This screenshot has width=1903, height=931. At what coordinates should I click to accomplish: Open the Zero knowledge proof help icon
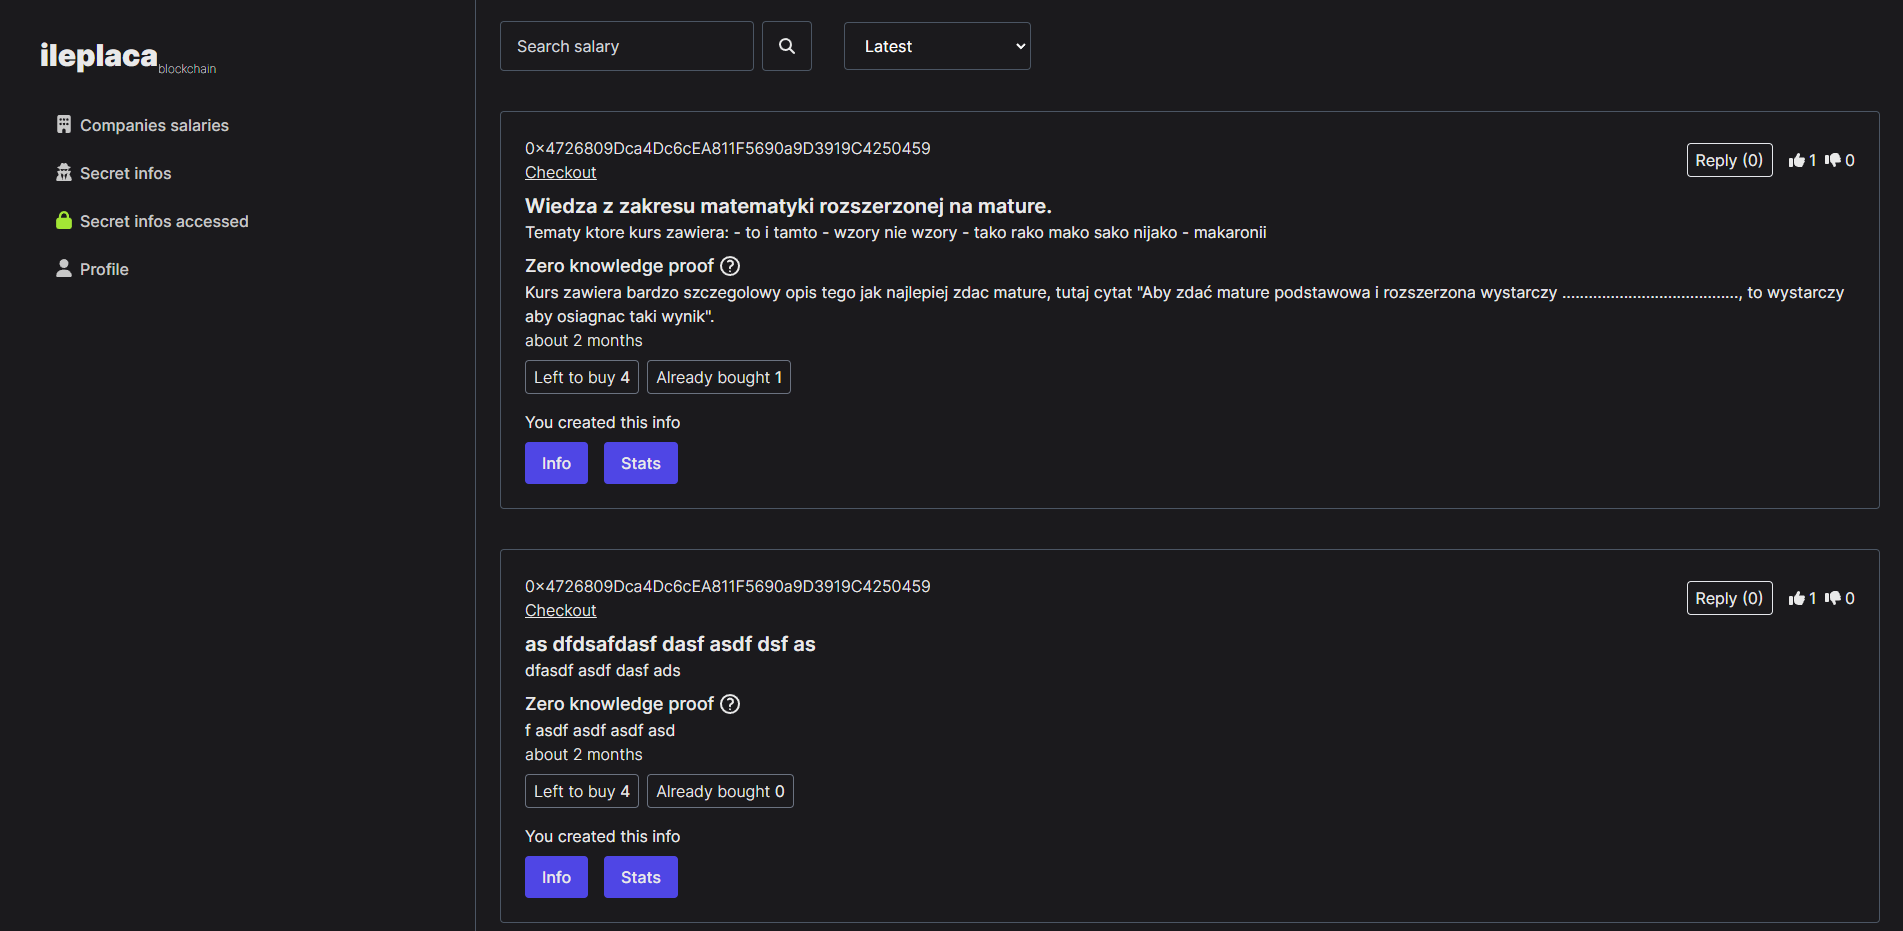point(730,265)
